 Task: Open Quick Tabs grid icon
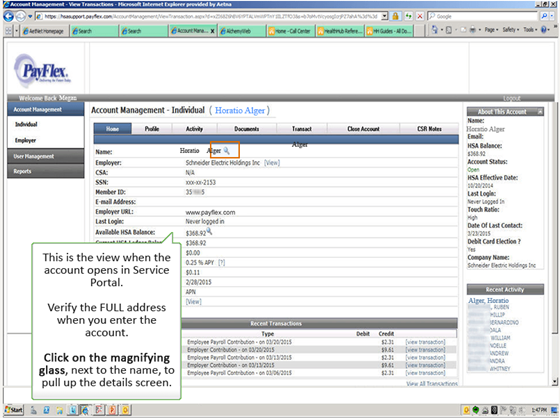tap(8, 31)
